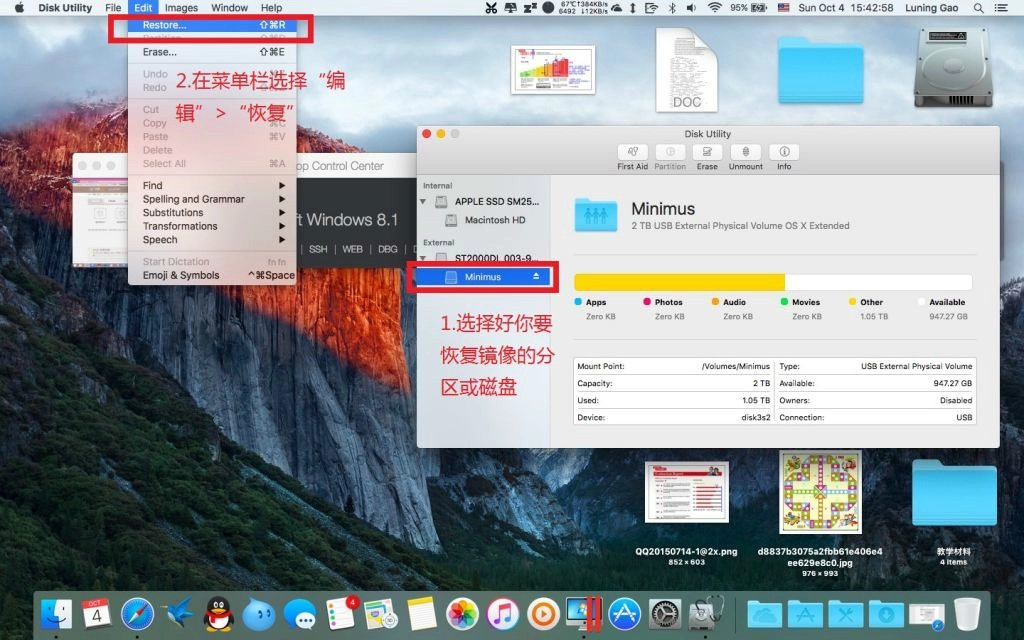Image resolution: width=1024 pixels, height=640 pixels.
Task: Click the Partition toolbar icon
Action: pyautogui.click(x=670, y=152)
